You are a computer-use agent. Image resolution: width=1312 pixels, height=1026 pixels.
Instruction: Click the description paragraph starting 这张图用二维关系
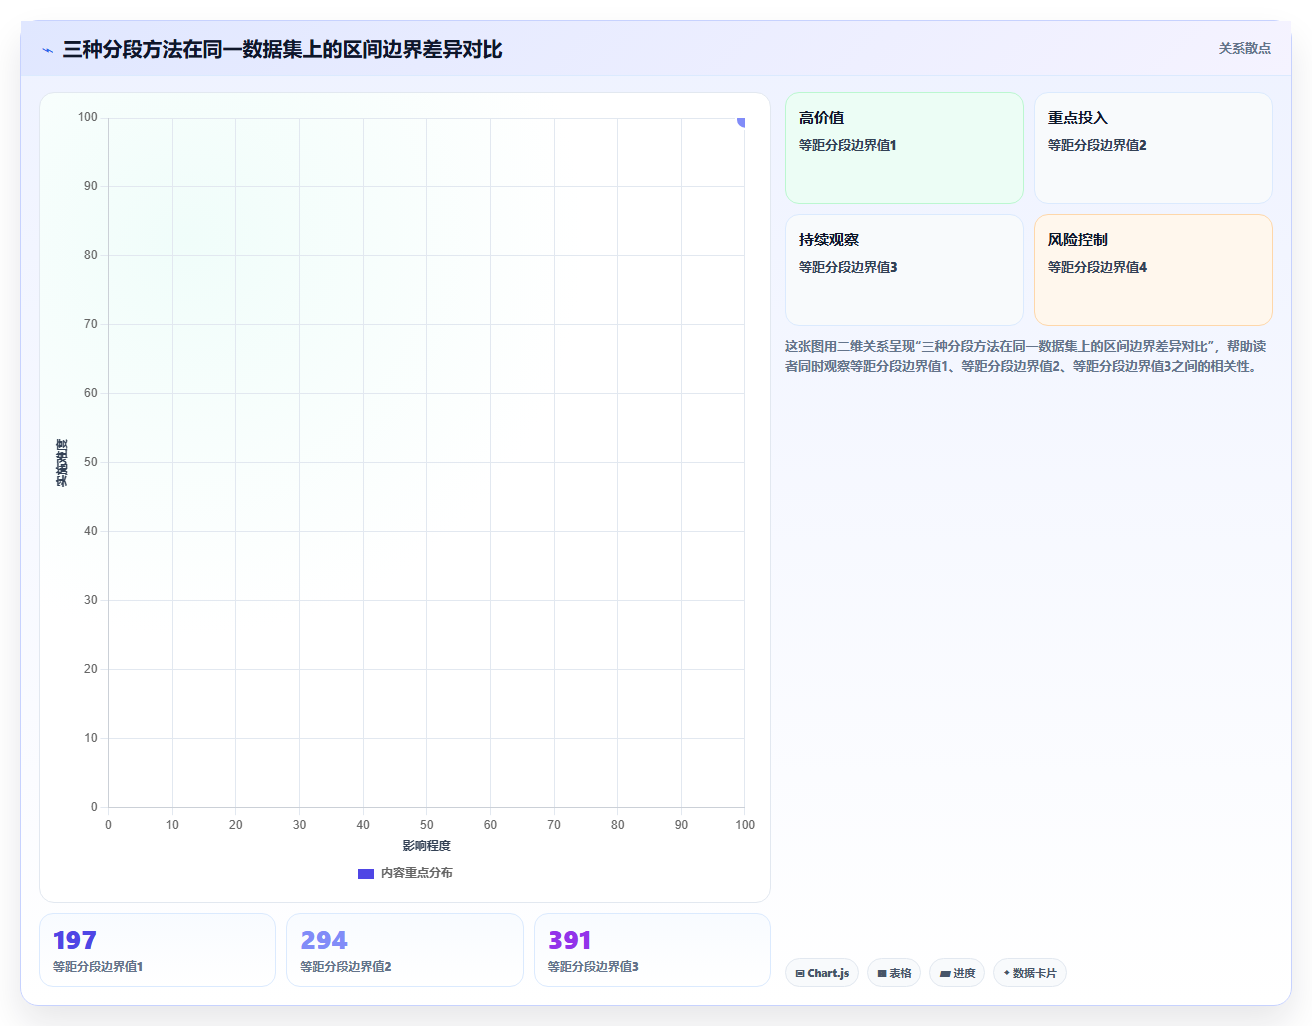[1026, 356]
